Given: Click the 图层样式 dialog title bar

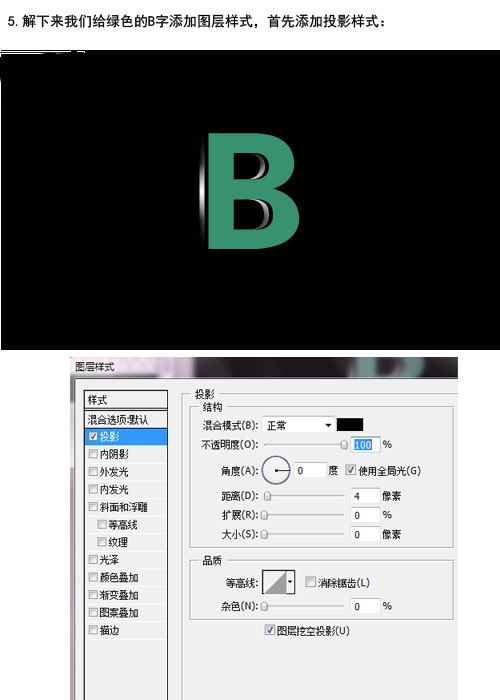Looking at the screenshot, I should 264,367.
